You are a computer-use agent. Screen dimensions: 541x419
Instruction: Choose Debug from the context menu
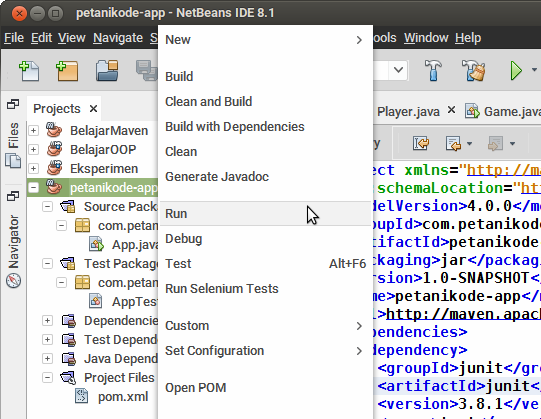pyautogui.click(x=265, y=239)
